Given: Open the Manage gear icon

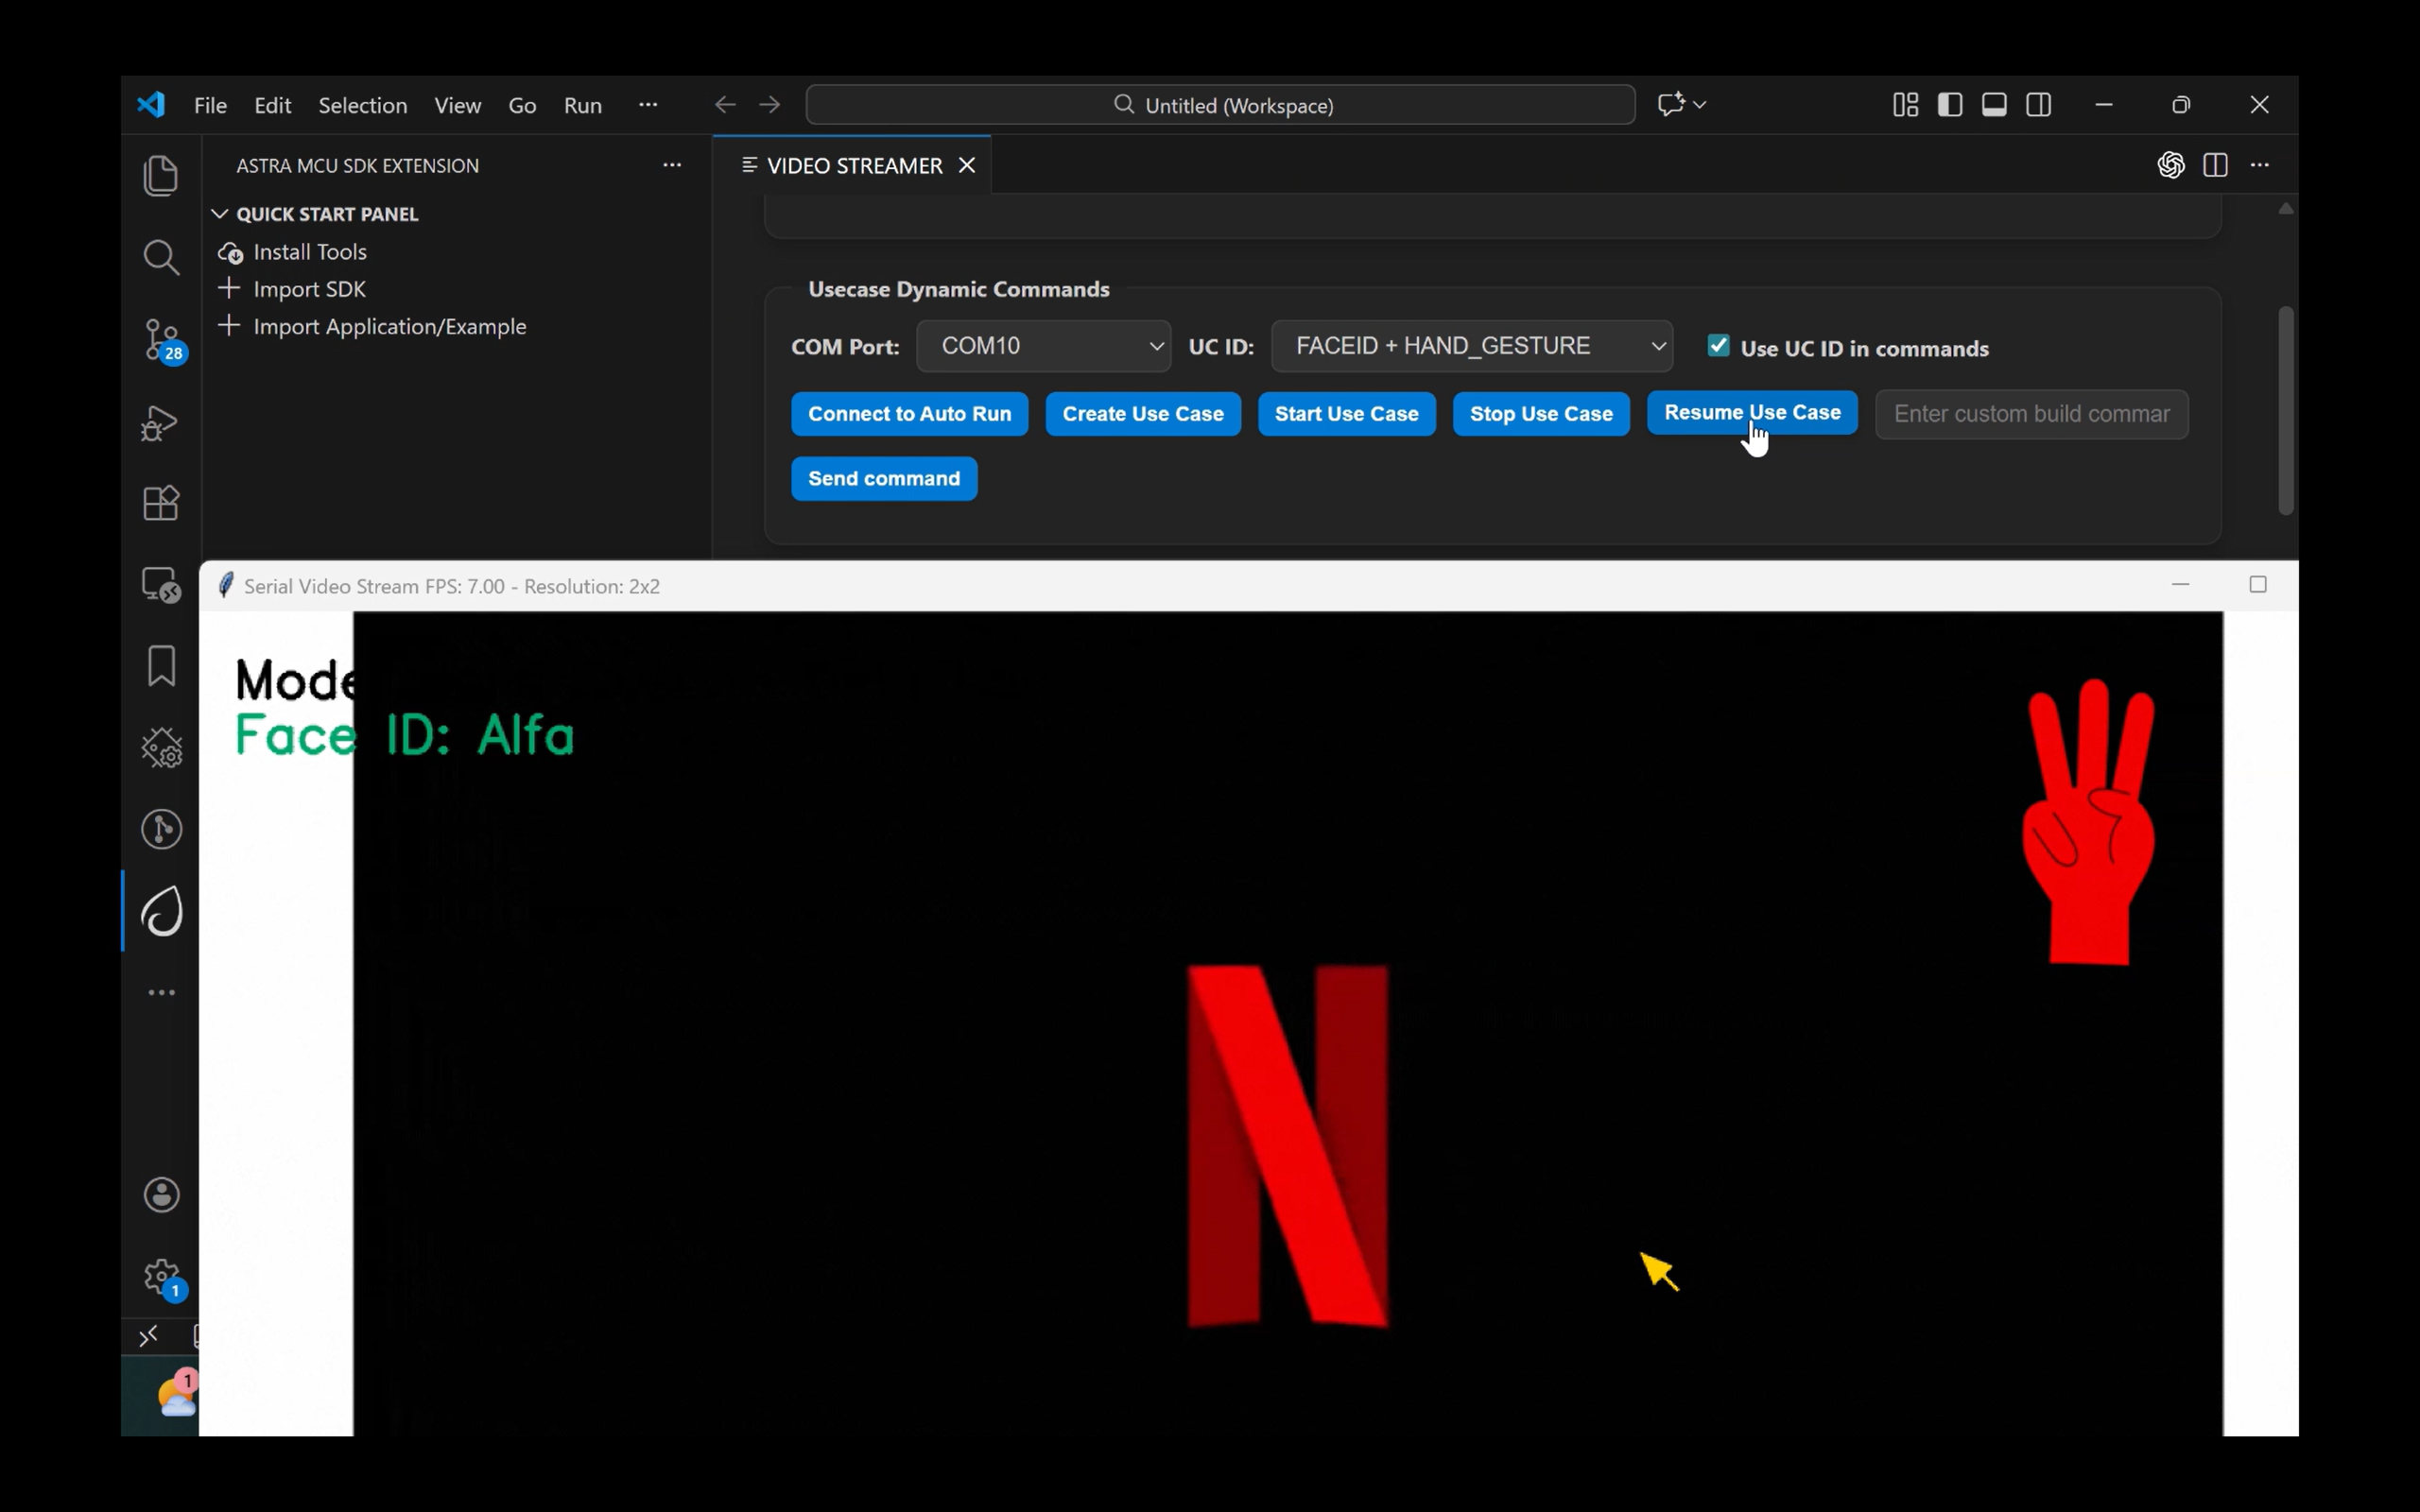Looking at the screenshot, I should point(161,1277).
